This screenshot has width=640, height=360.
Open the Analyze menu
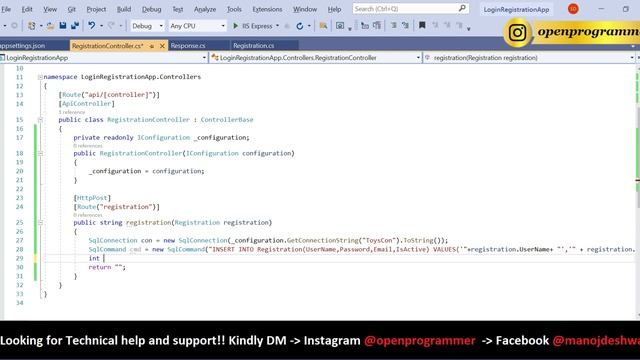(x=205, y=9)
